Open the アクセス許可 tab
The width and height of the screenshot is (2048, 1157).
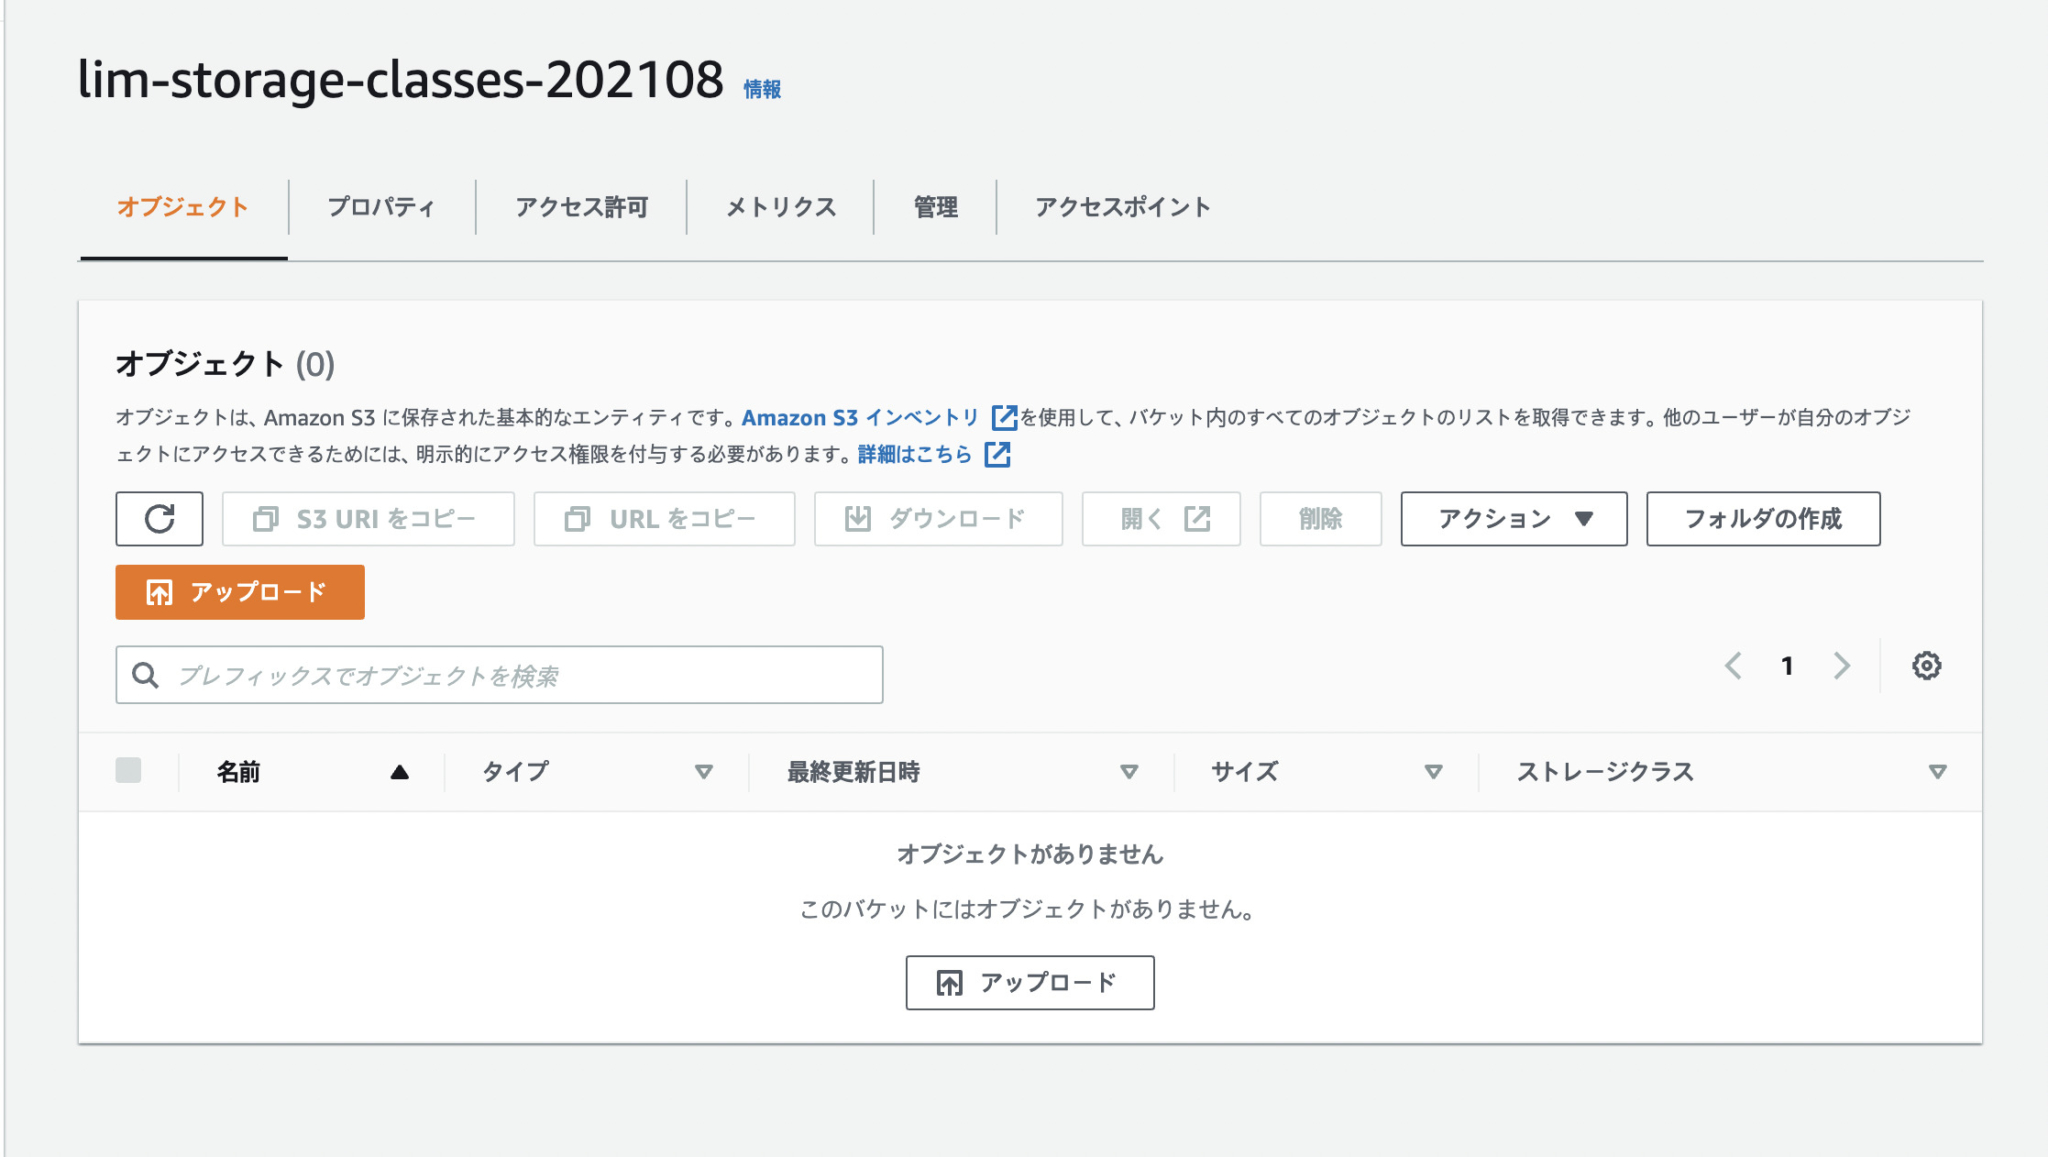581,207
